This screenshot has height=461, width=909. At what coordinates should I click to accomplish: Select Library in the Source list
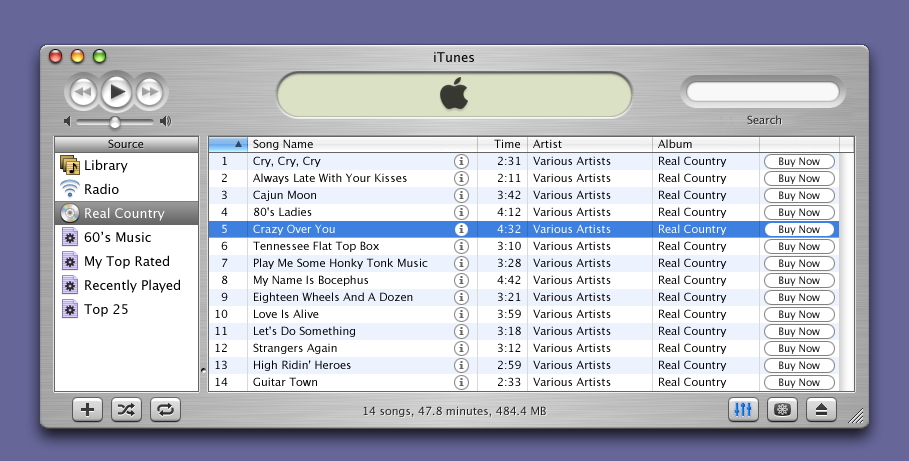tap(126, 165)
